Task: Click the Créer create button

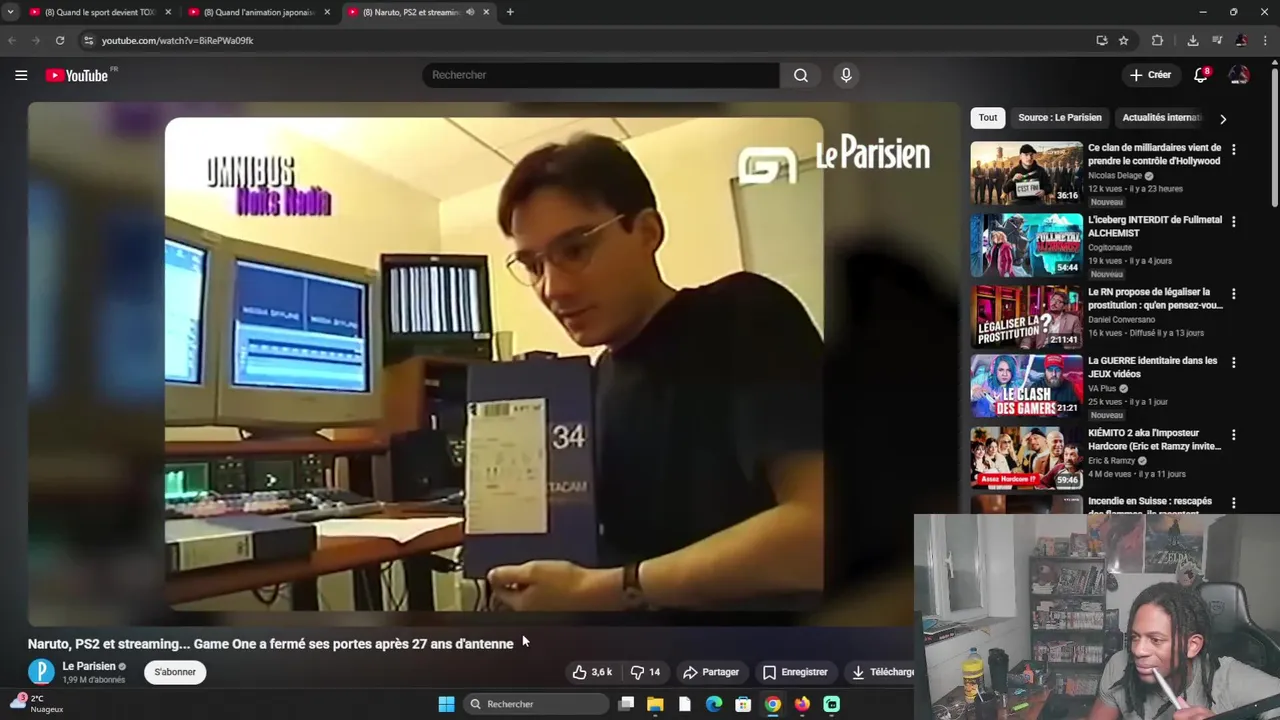Action: pyautogui.click(x=1150, y=75)
